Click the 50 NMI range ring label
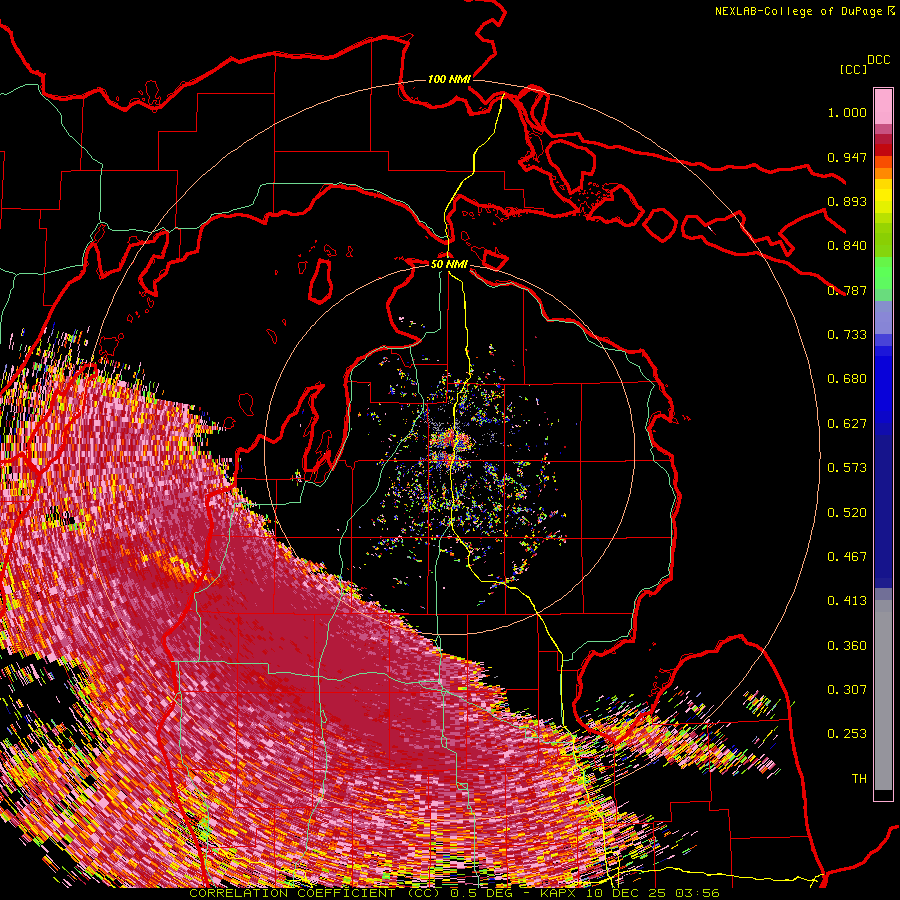900x900 pixels. pyautogui.click(x=449, y=264)
